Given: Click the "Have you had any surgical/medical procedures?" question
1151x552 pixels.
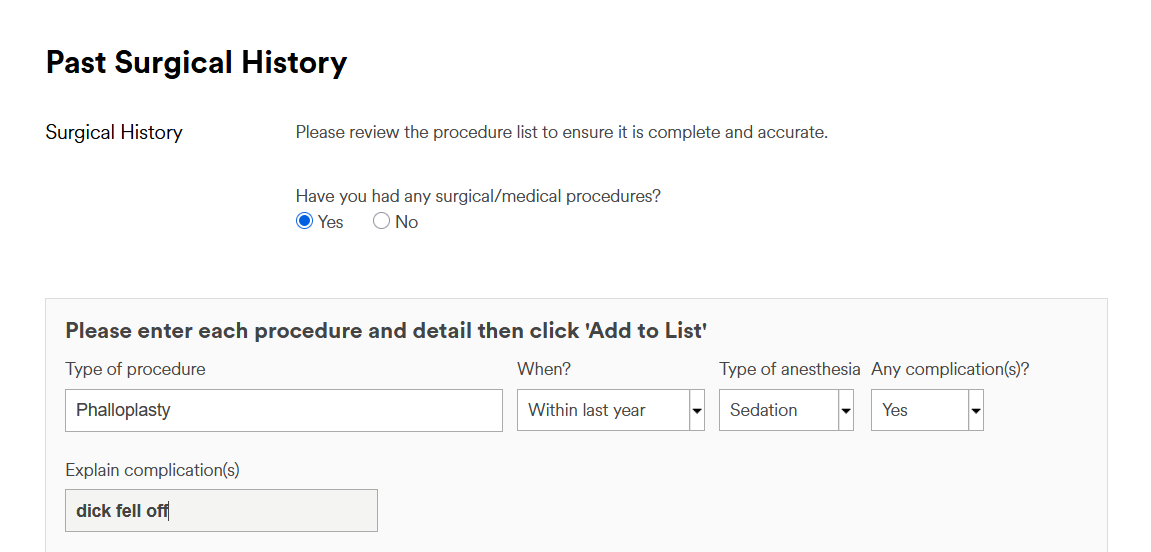Looking at the screenshot, I should point(478,196).
